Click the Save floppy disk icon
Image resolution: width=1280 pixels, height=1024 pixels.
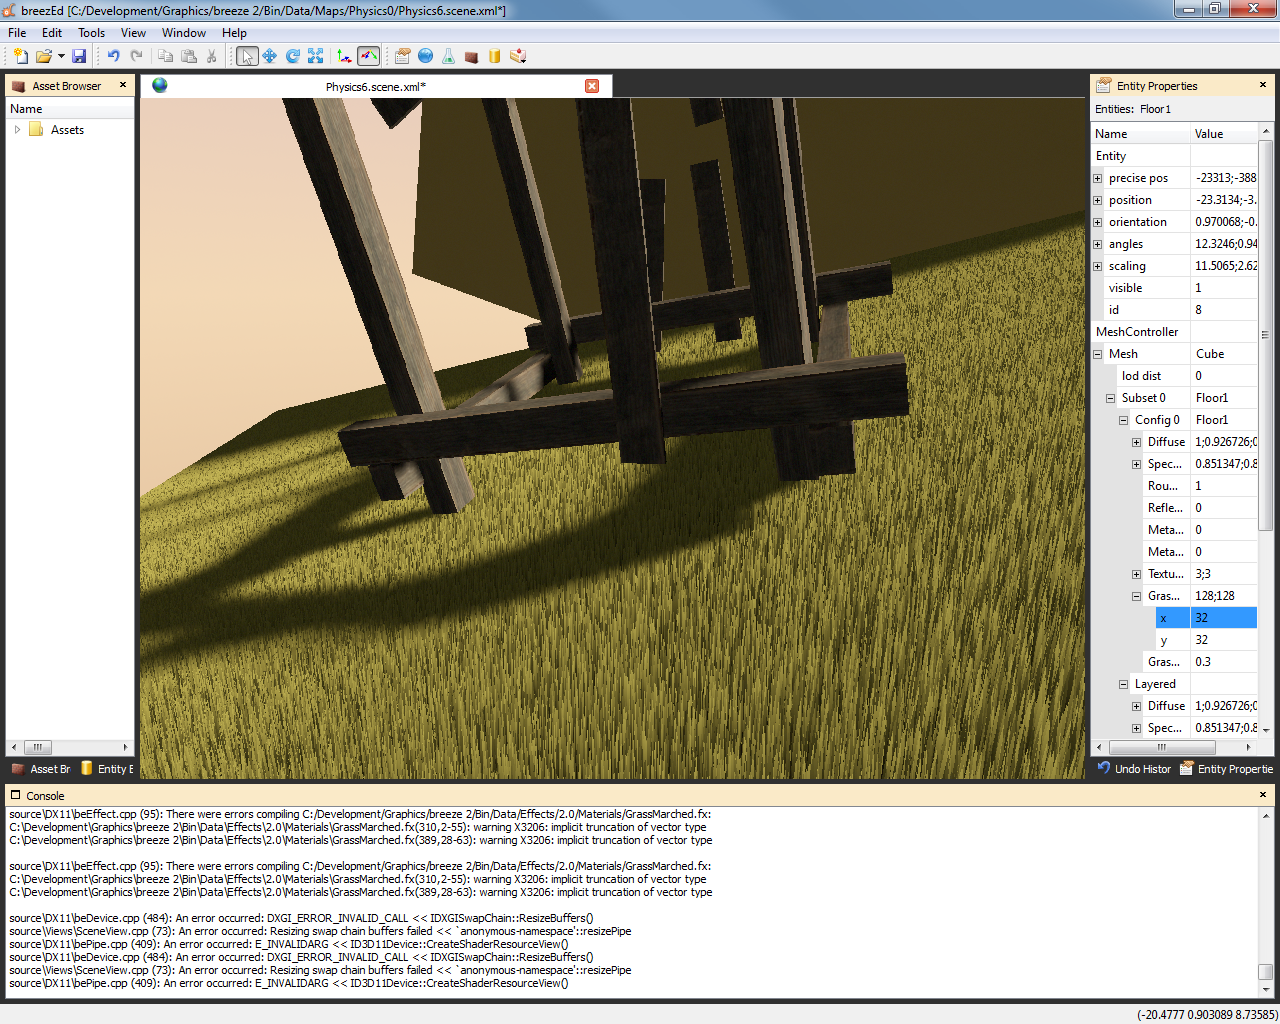pyautogui.click(x=79, y=56)
